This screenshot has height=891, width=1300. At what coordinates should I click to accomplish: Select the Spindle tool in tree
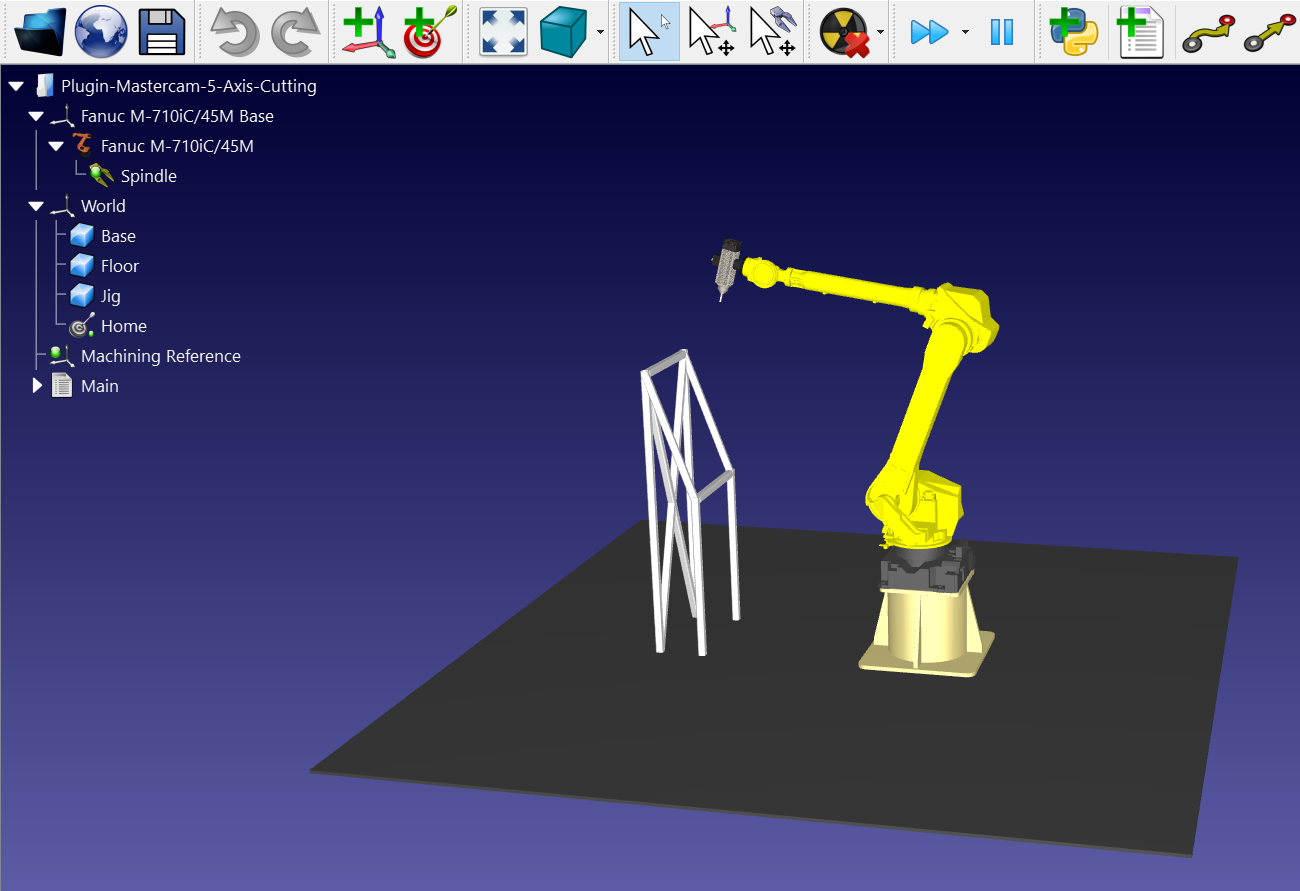tap(148, 176)
